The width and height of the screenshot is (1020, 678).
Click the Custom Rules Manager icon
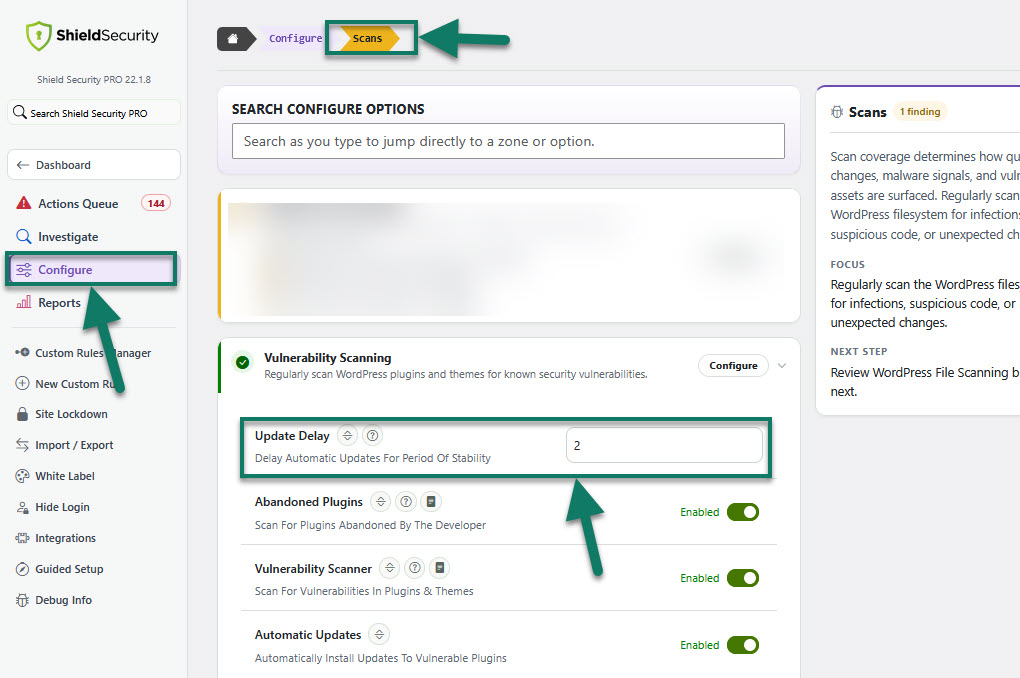tap(22, 352)
